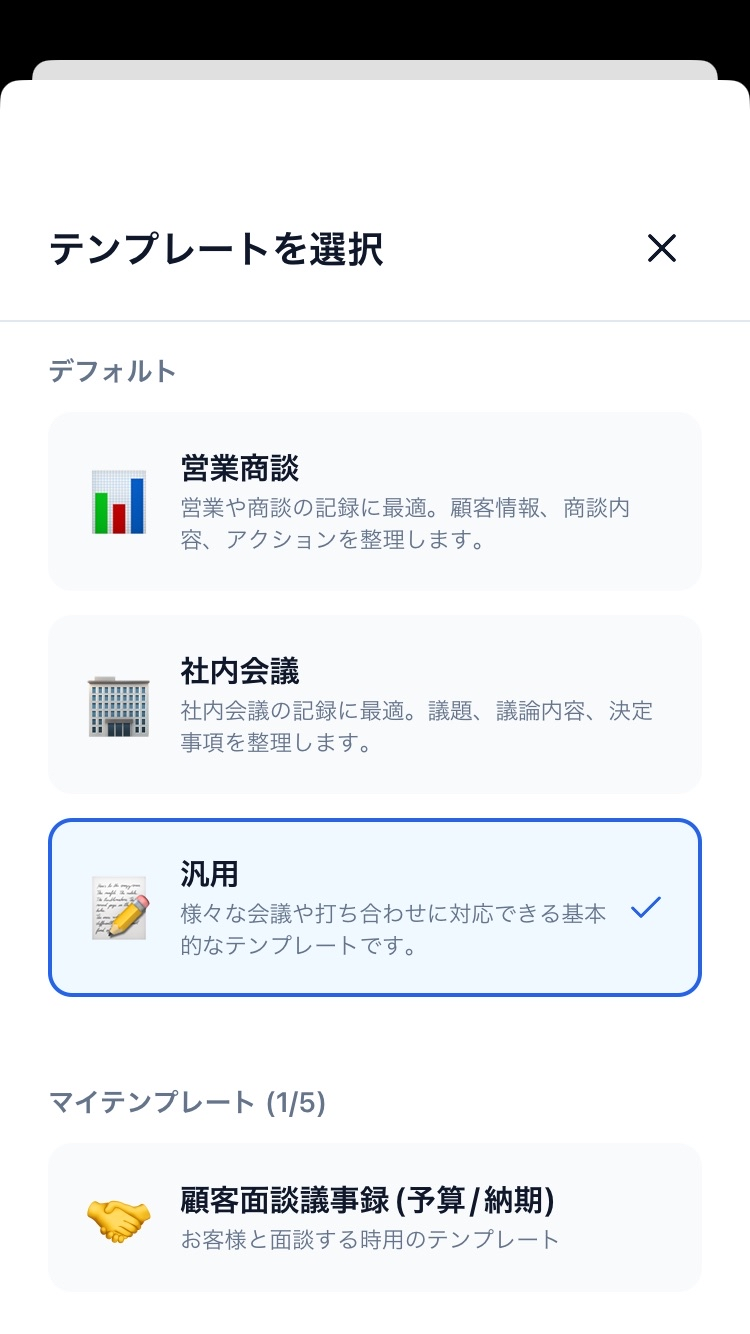Viewport: 750px width, 1334px height.
Task: Tap the black backdrop above the sheet
Action: point(375,28)
